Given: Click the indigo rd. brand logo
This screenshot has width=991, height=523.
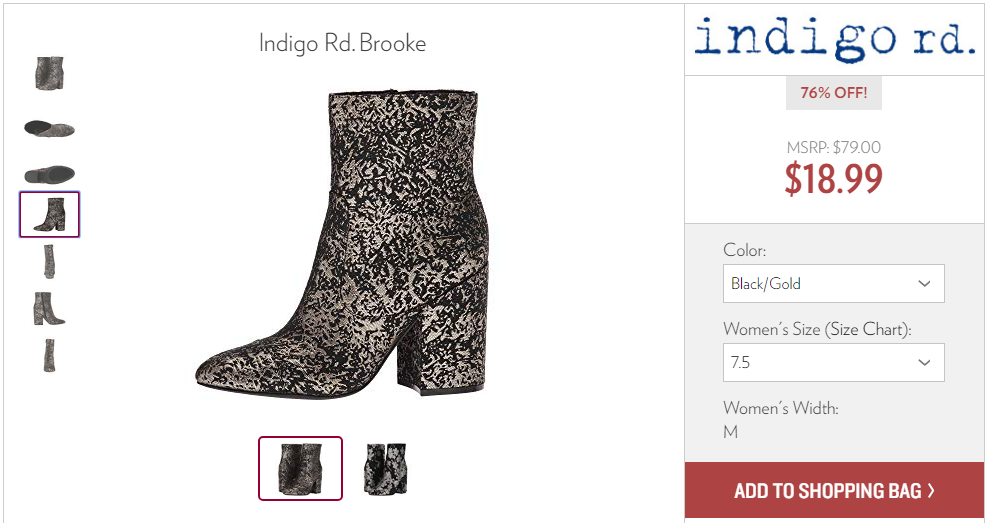Looking at the screenshot, I should pos(834,39).
